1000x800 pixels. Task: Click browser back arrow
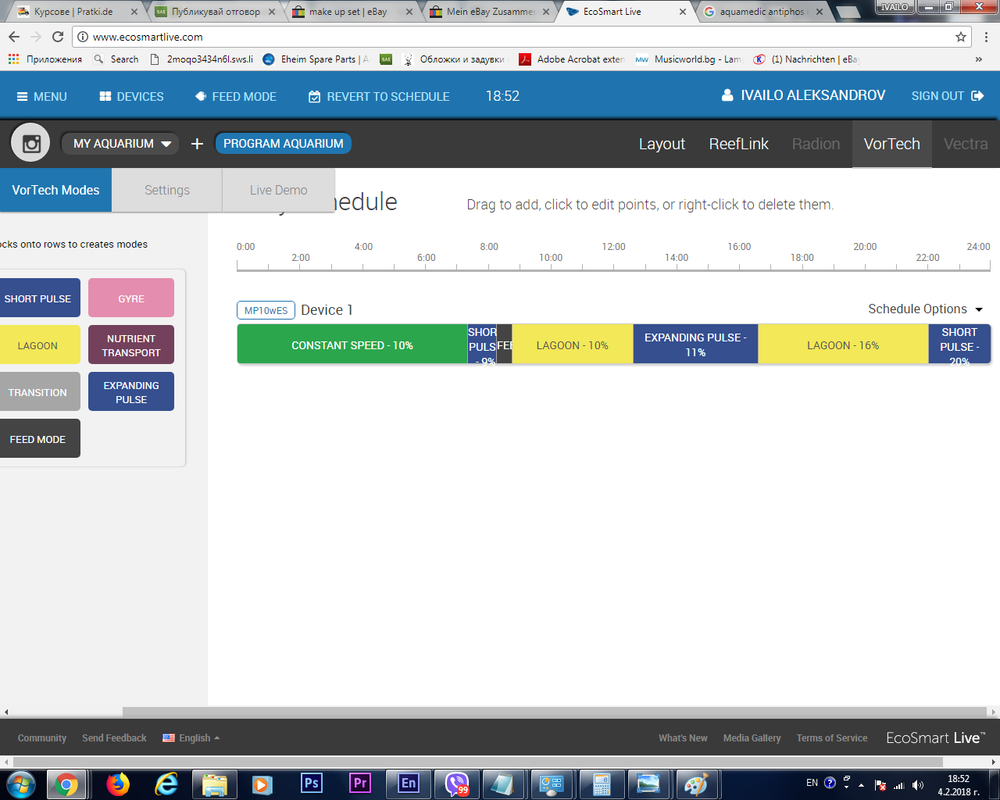click(x=14, y=37)
